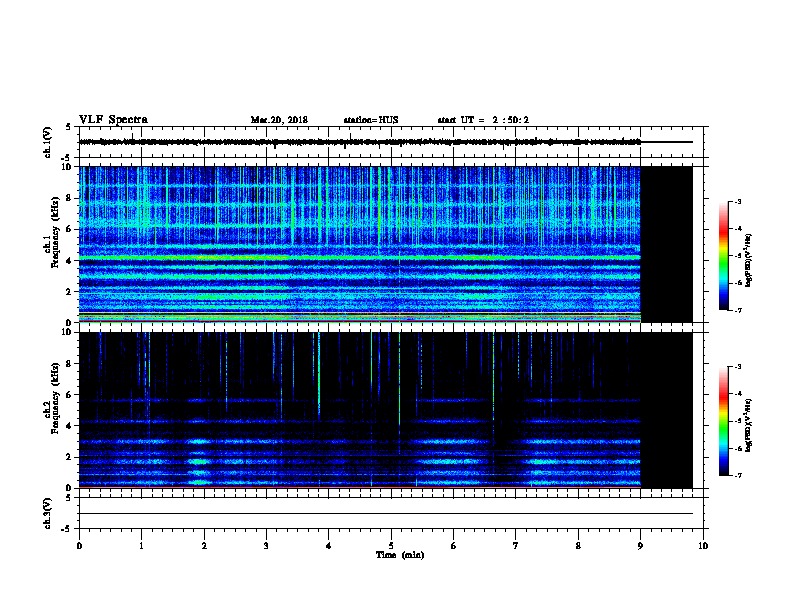Click the black no-data block in ch.1 spectrogram
Viewport: 792px width, 612px height.
(667, 244)
